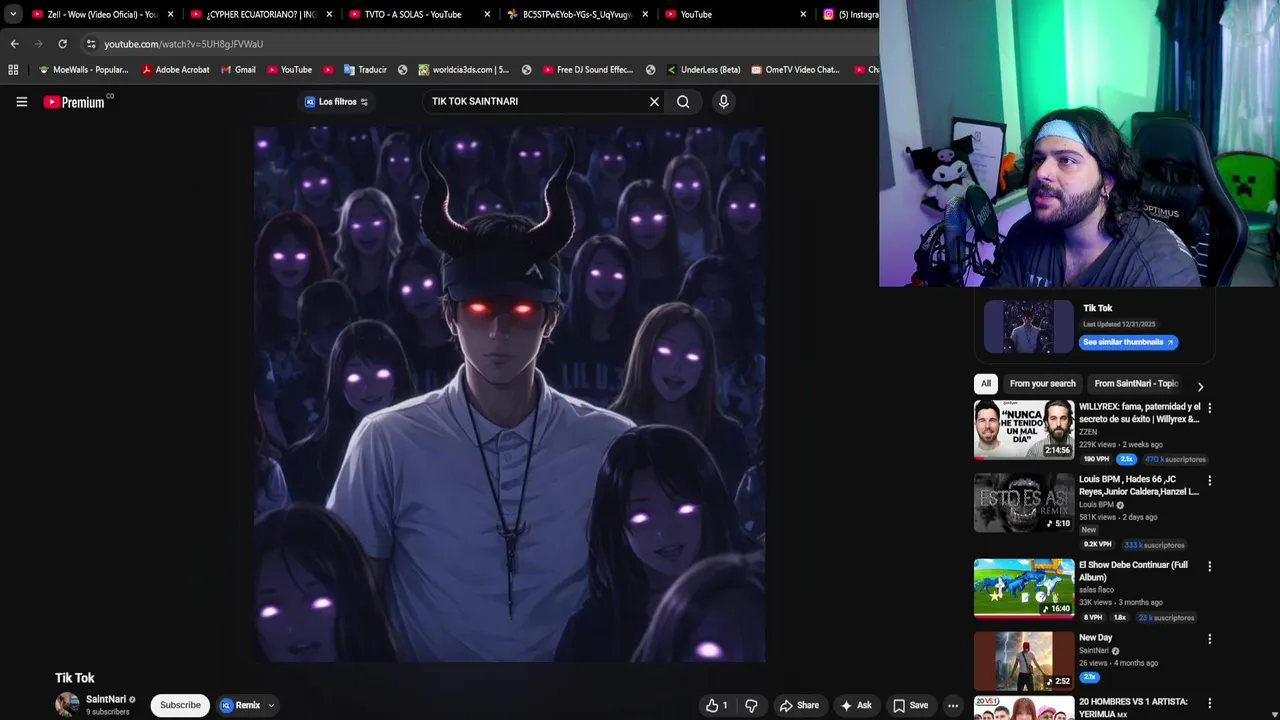Clear the search query with X
This screenshot has height=720, width=1280.
click(x=654, y=101)
